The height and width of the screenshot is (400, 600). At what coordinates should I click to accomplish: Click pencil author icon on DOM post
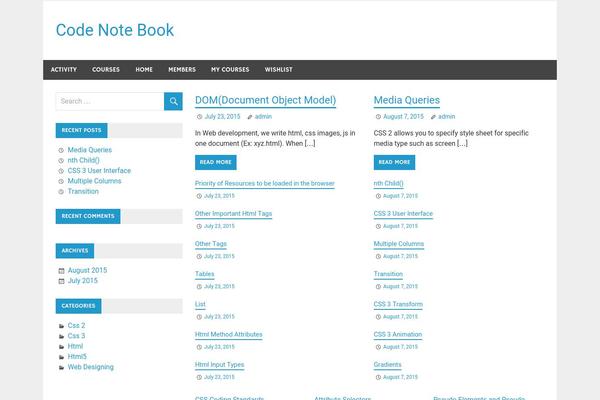(250, 117)
